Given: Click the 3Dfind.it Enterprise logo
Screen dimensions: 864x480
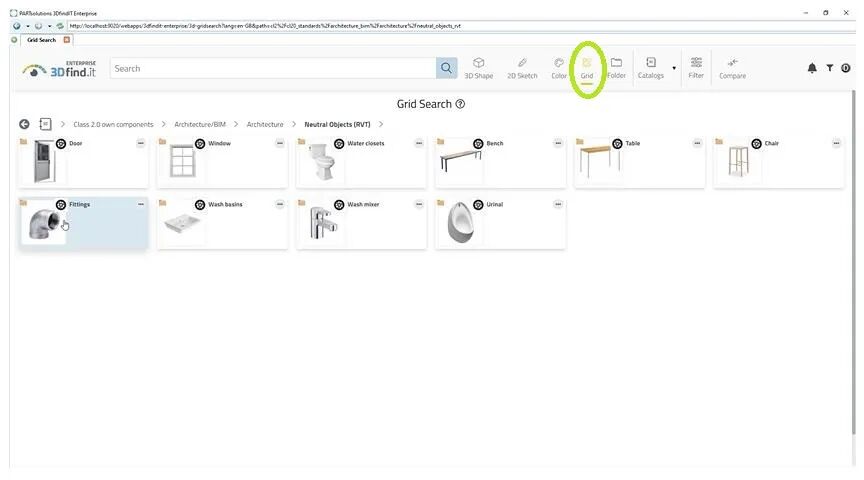Looking at the screenshot, I should [x=60, y=69].
